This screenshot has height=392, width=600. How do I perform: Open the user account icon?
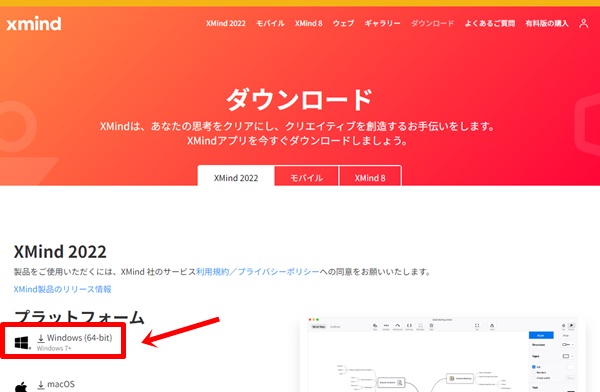tap(584, 23)
